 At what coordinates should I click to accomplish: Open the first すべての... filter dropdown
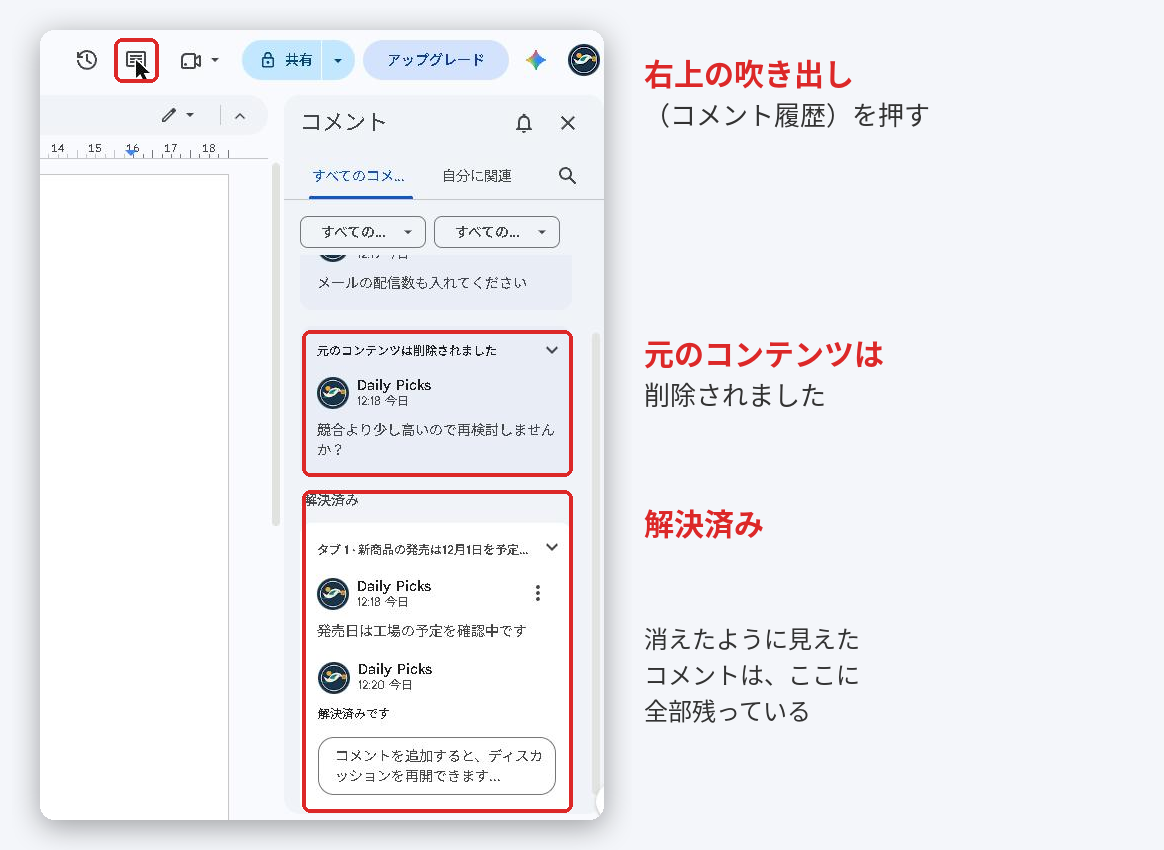click(363, 232)
